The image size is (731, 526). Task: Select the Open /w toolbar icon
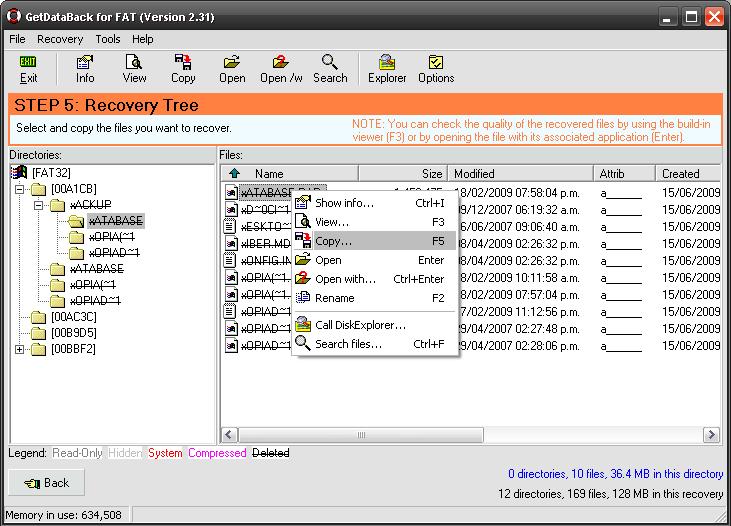coord(281,69)
